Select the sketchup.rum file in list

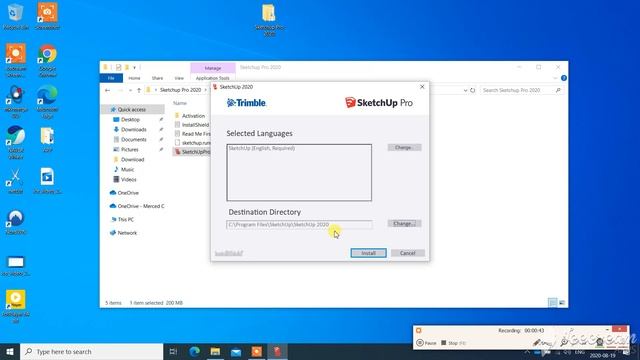coord(196,143)
